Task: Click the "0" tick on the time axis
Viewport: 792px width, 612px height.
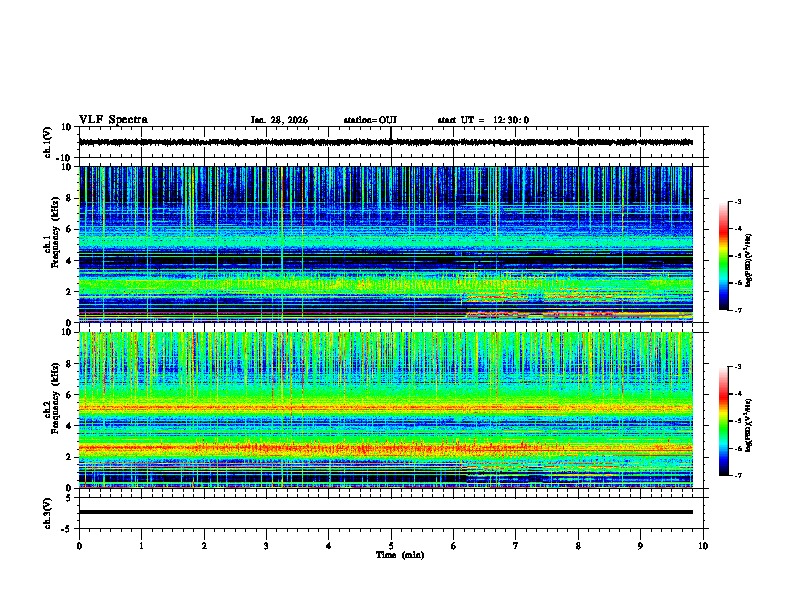Action: [79, 546]
